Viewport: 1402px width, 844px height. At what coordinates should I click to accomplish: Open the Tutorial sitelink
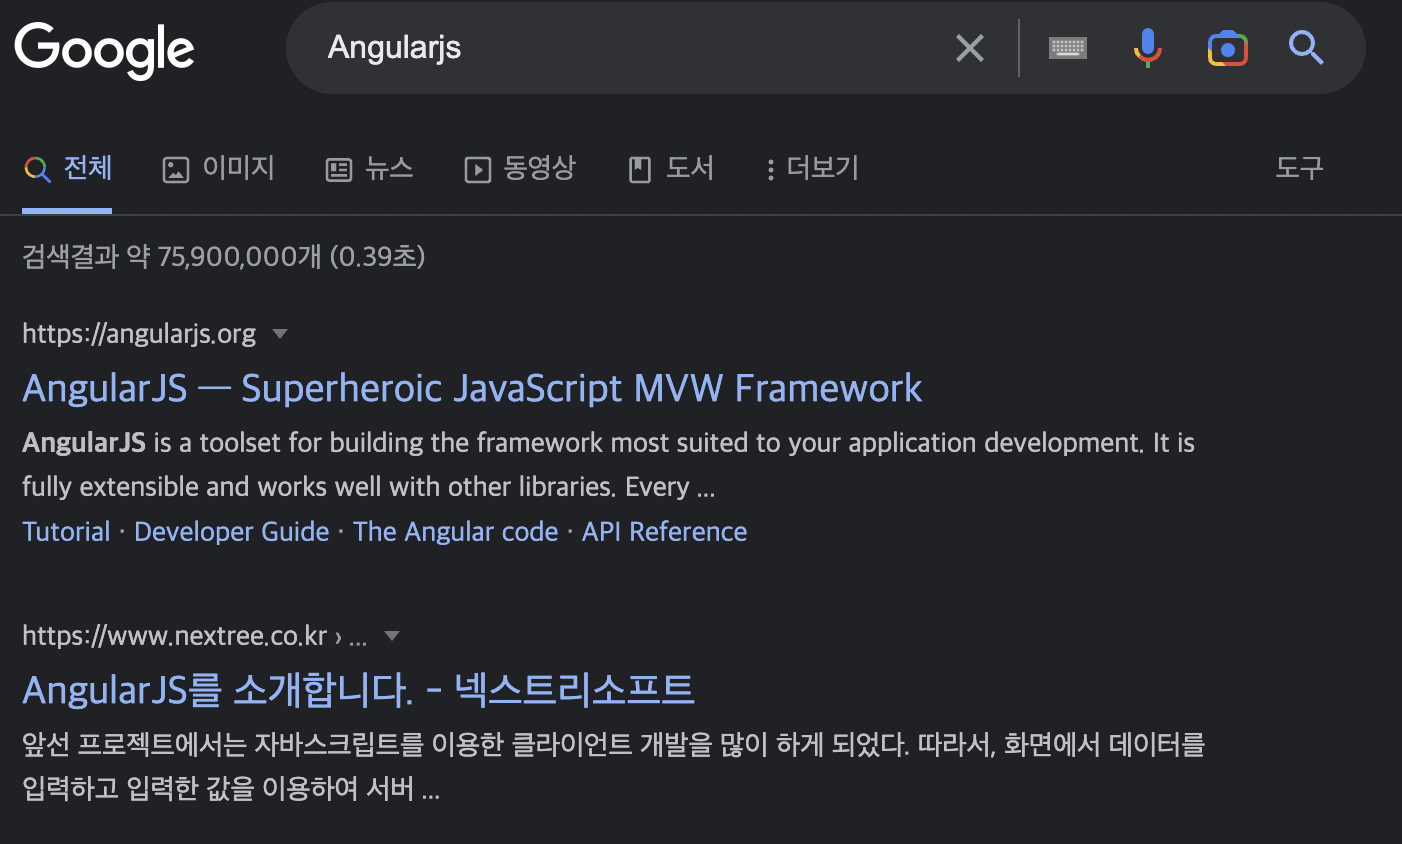point(66,531)
